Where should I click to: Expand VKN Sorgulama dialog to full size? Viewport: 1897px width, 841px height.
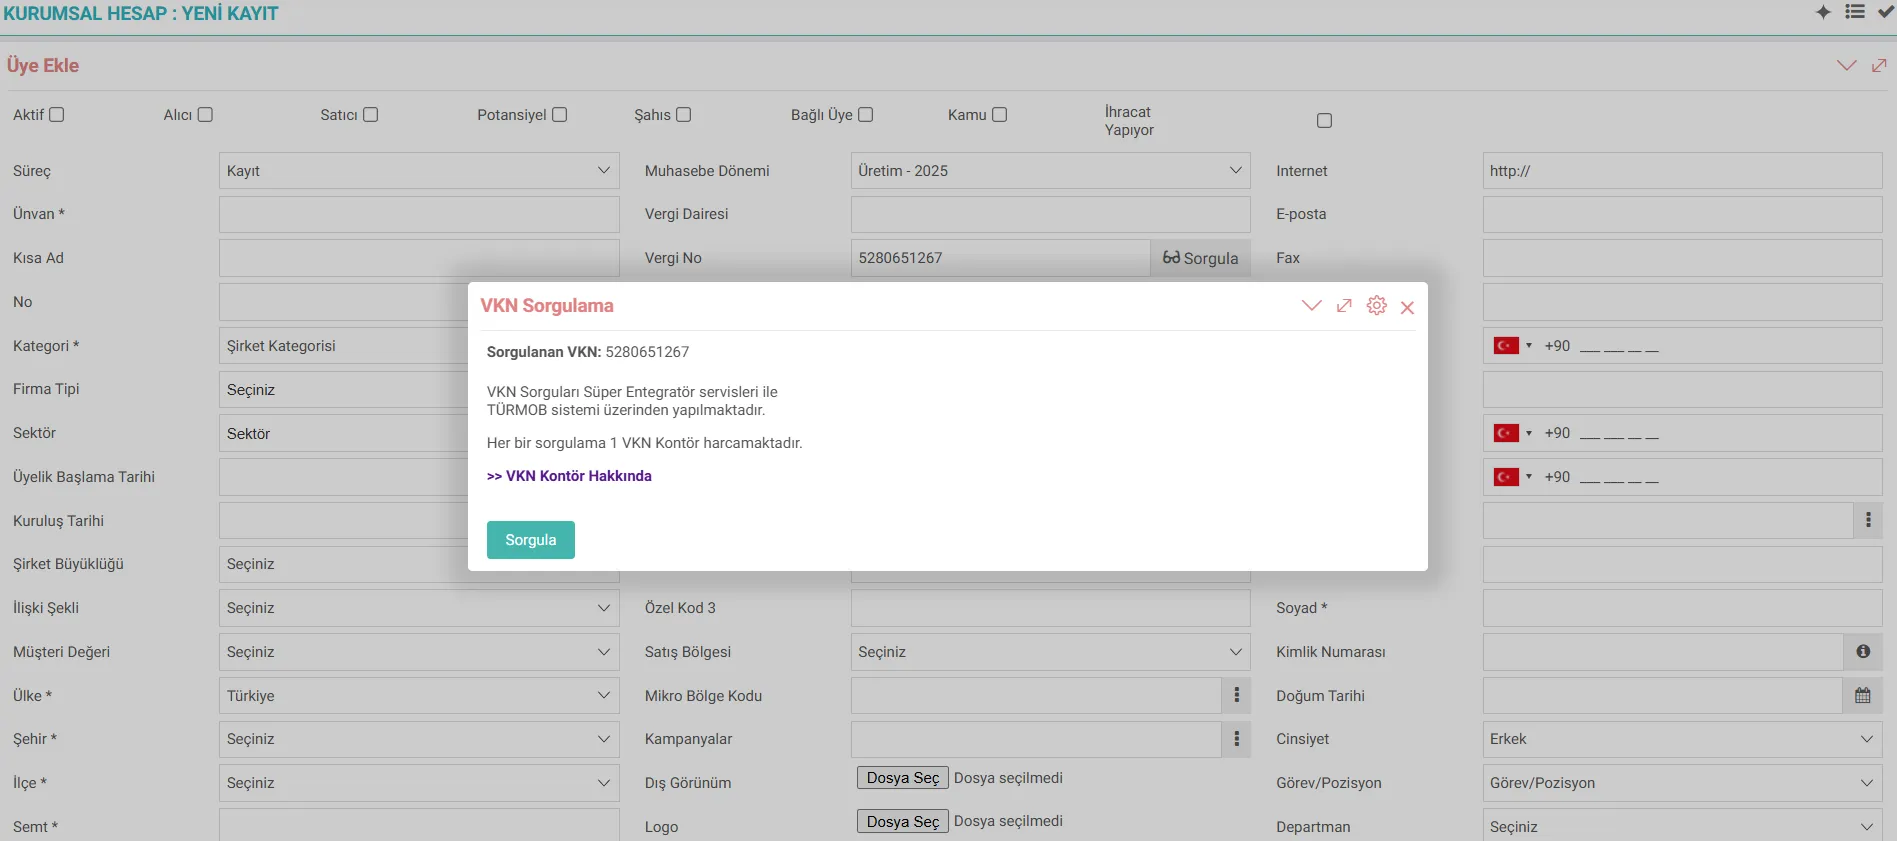click(1344, 306)
